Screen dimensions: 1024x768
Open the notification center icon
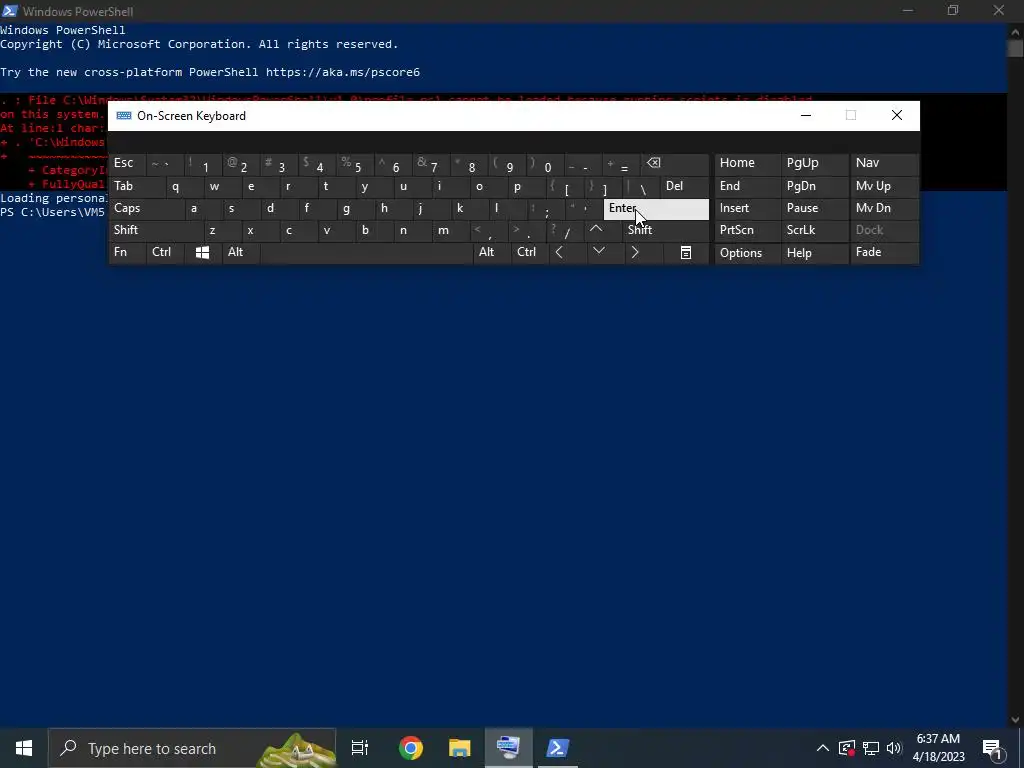coord(991,748)
